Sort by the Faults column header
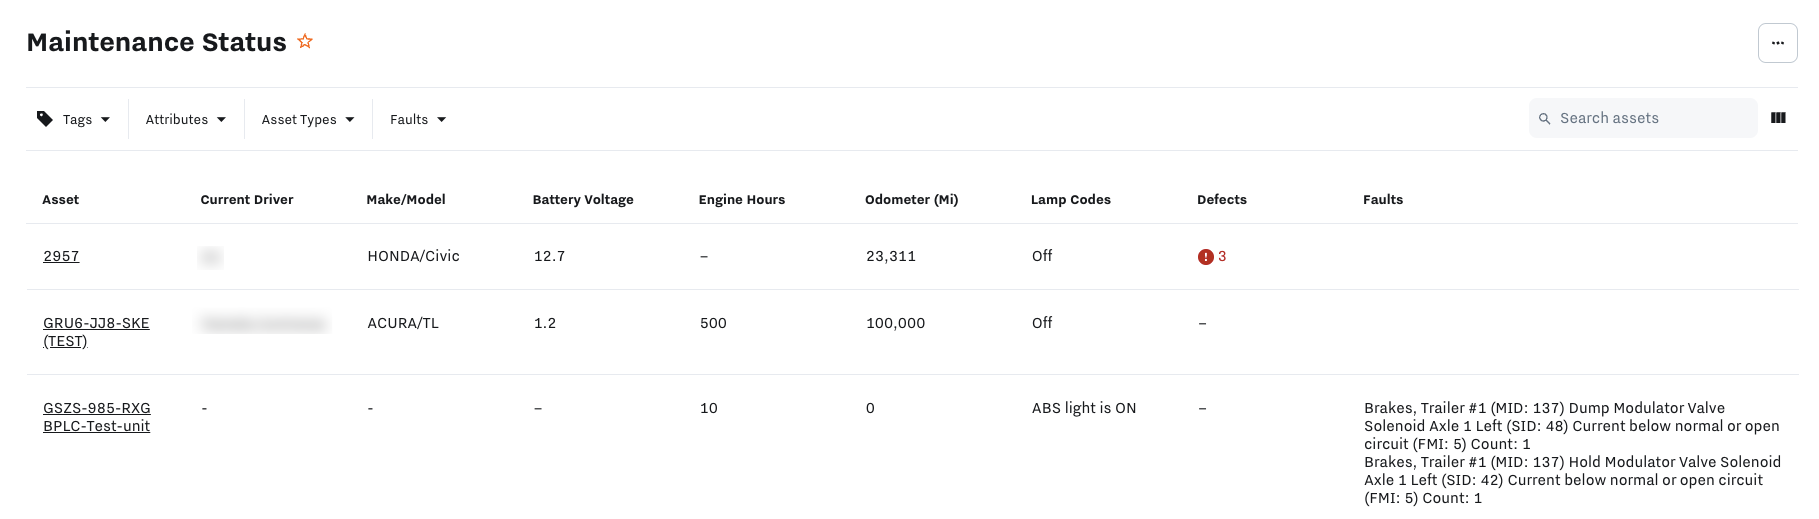The height and width of the screenshot is (519, 1819). coord(1383,199)
